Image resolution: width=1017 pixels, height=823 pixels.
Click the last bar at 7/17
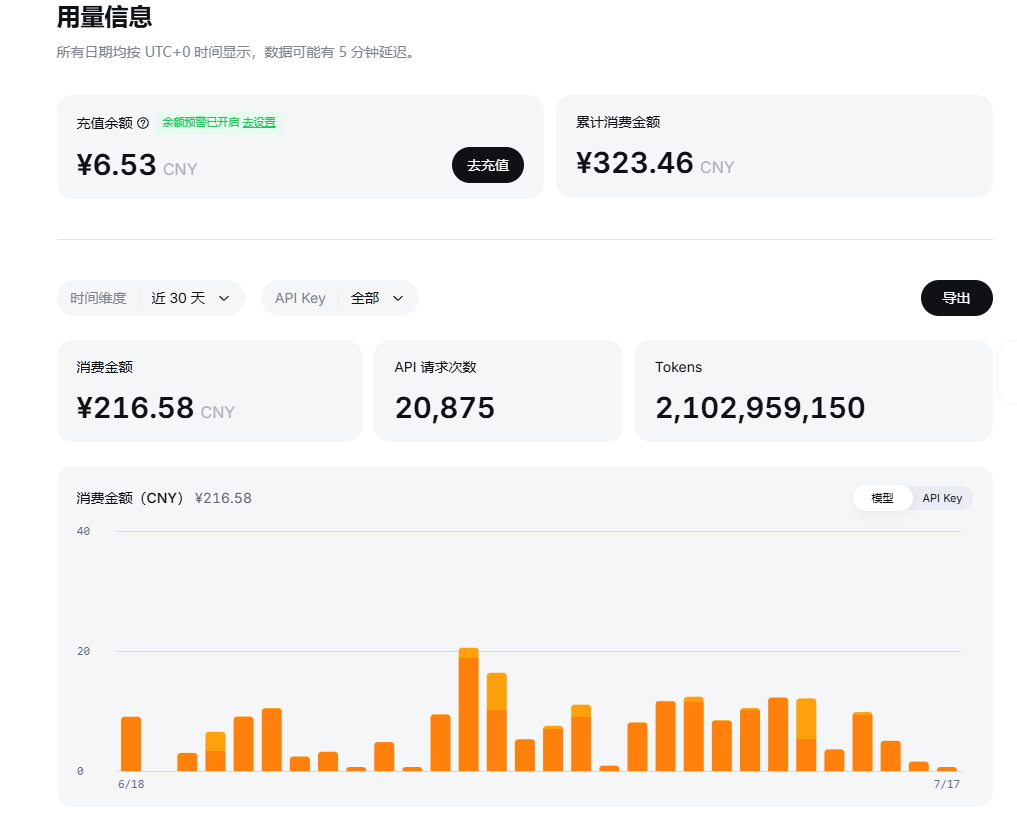(x=947, y=769)
